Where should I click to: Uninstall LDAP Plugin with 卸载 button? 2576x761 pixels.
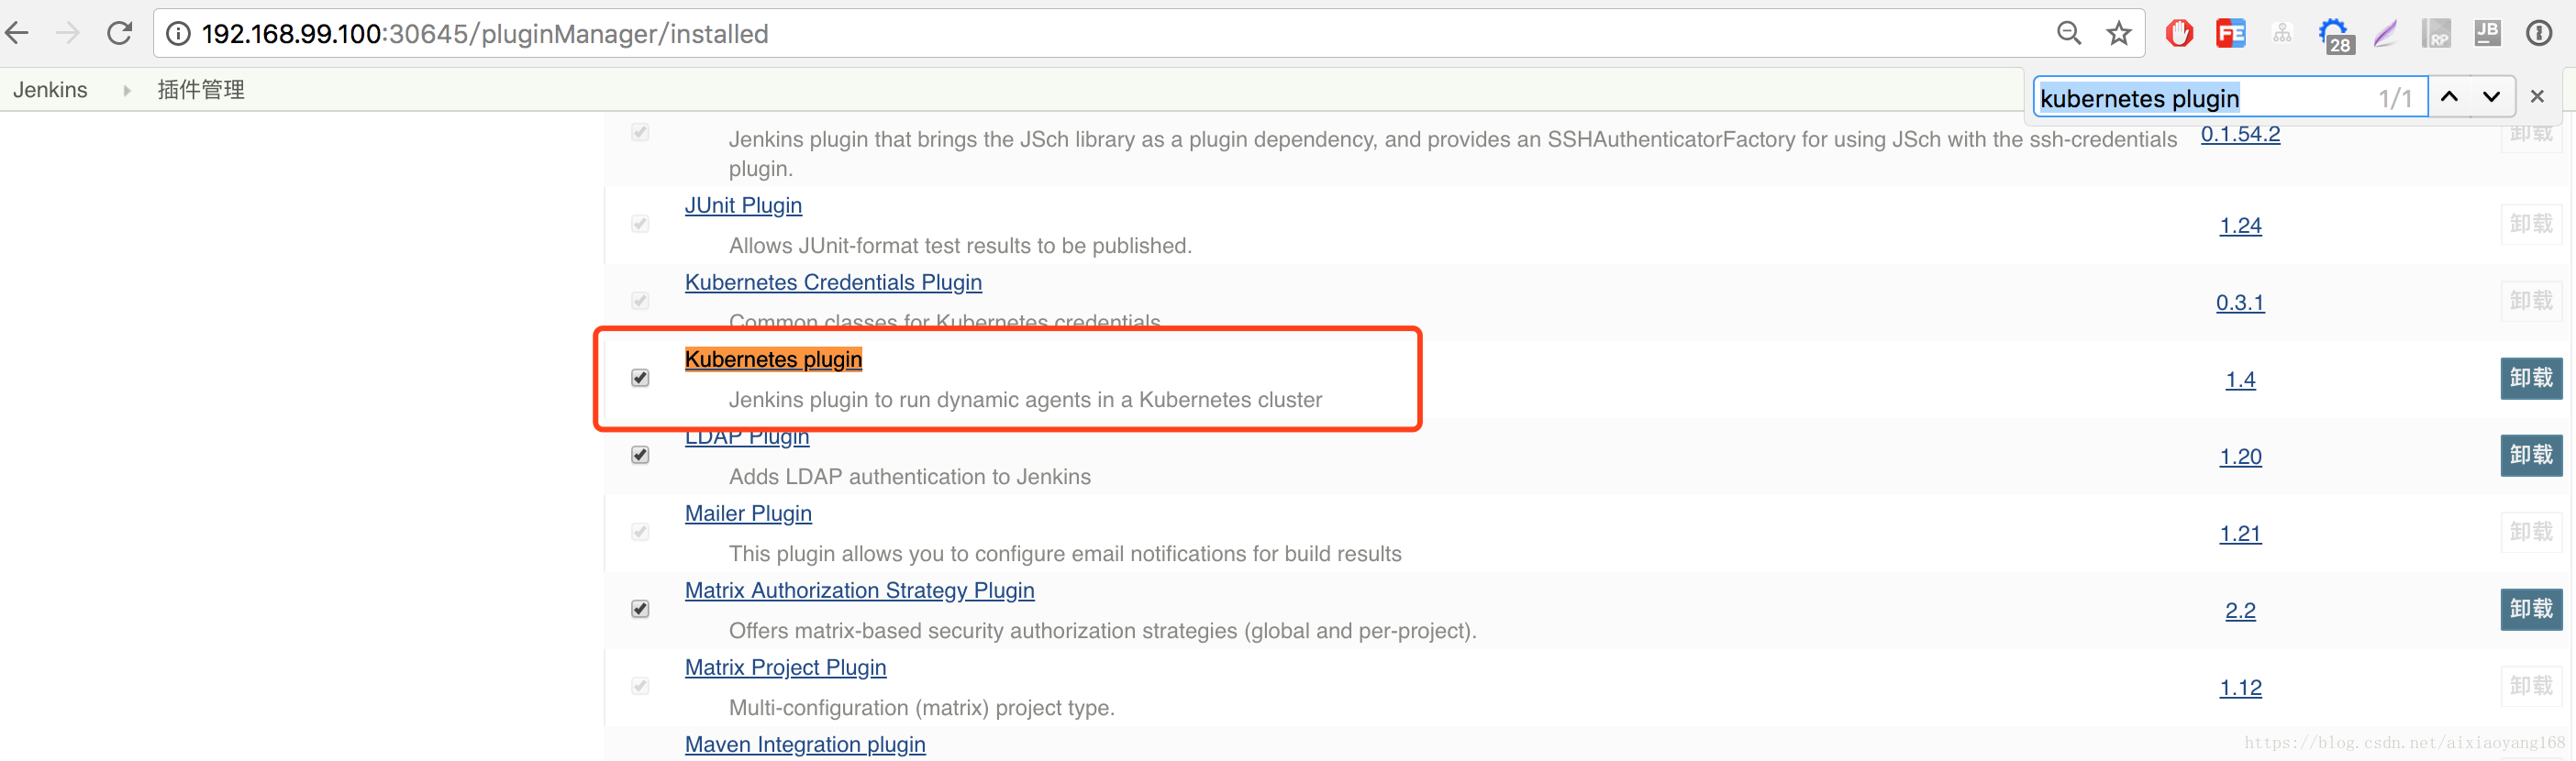click(x=2531, y=455)
